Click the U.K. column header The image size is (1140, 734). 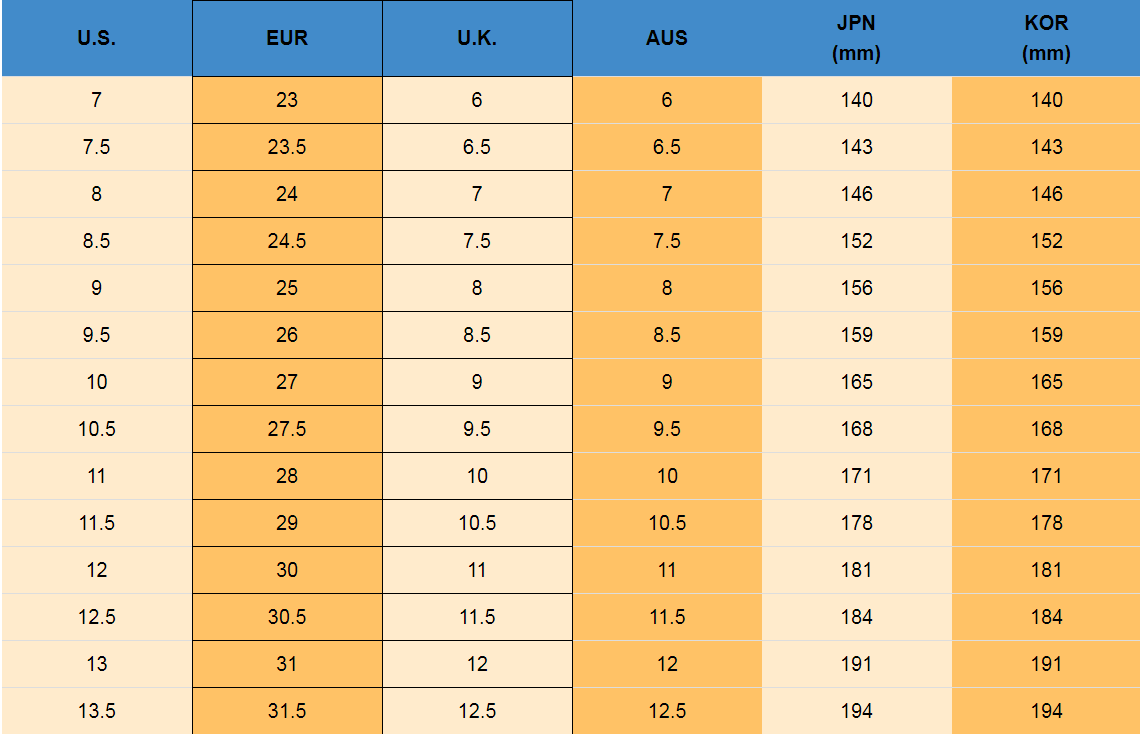pos(477,39)
